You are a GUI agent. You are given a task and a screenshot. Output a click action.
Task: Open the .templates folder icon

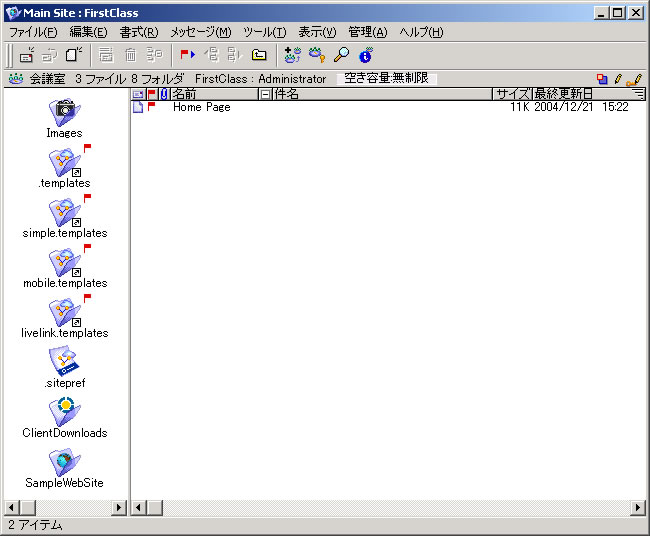pos(64,162)
